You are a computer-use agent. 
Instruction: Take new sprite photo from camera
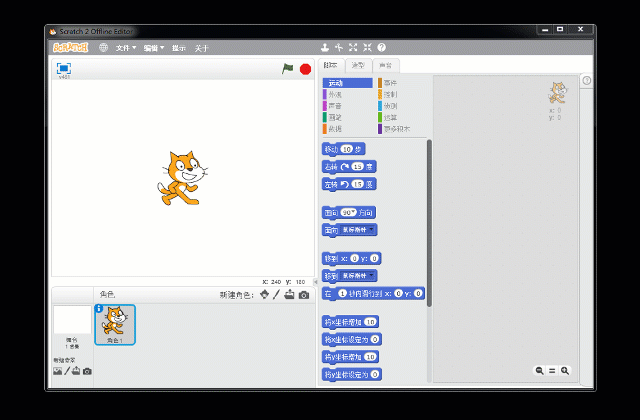tap(304, 295)
